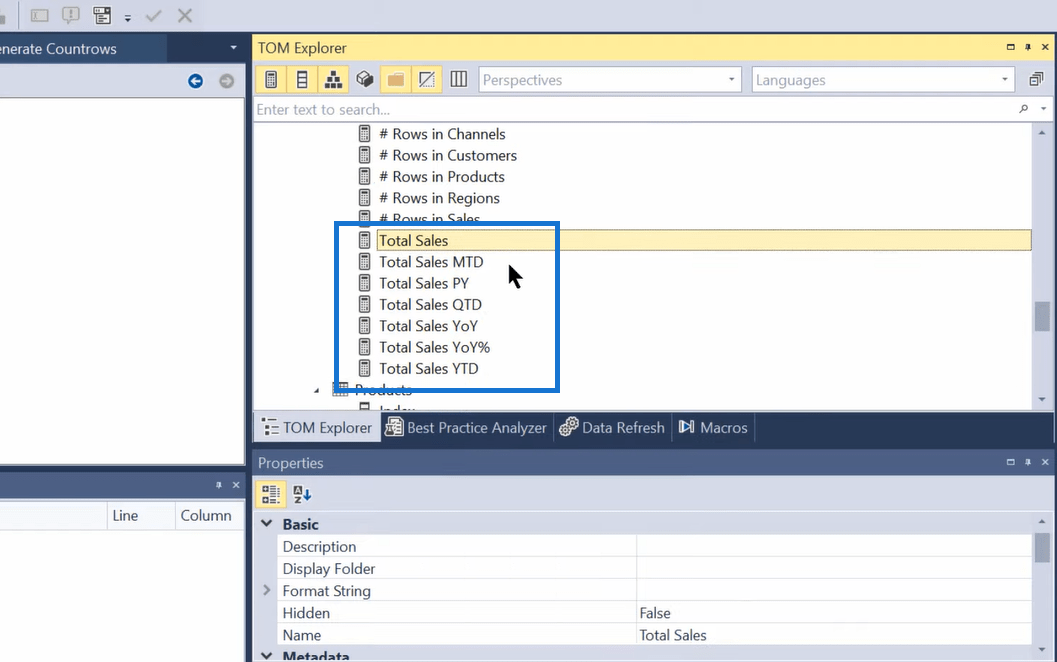
Task: Click the measure icon beside Total Sales YTD
Action: pyautogui.click(x=365, y=369)
